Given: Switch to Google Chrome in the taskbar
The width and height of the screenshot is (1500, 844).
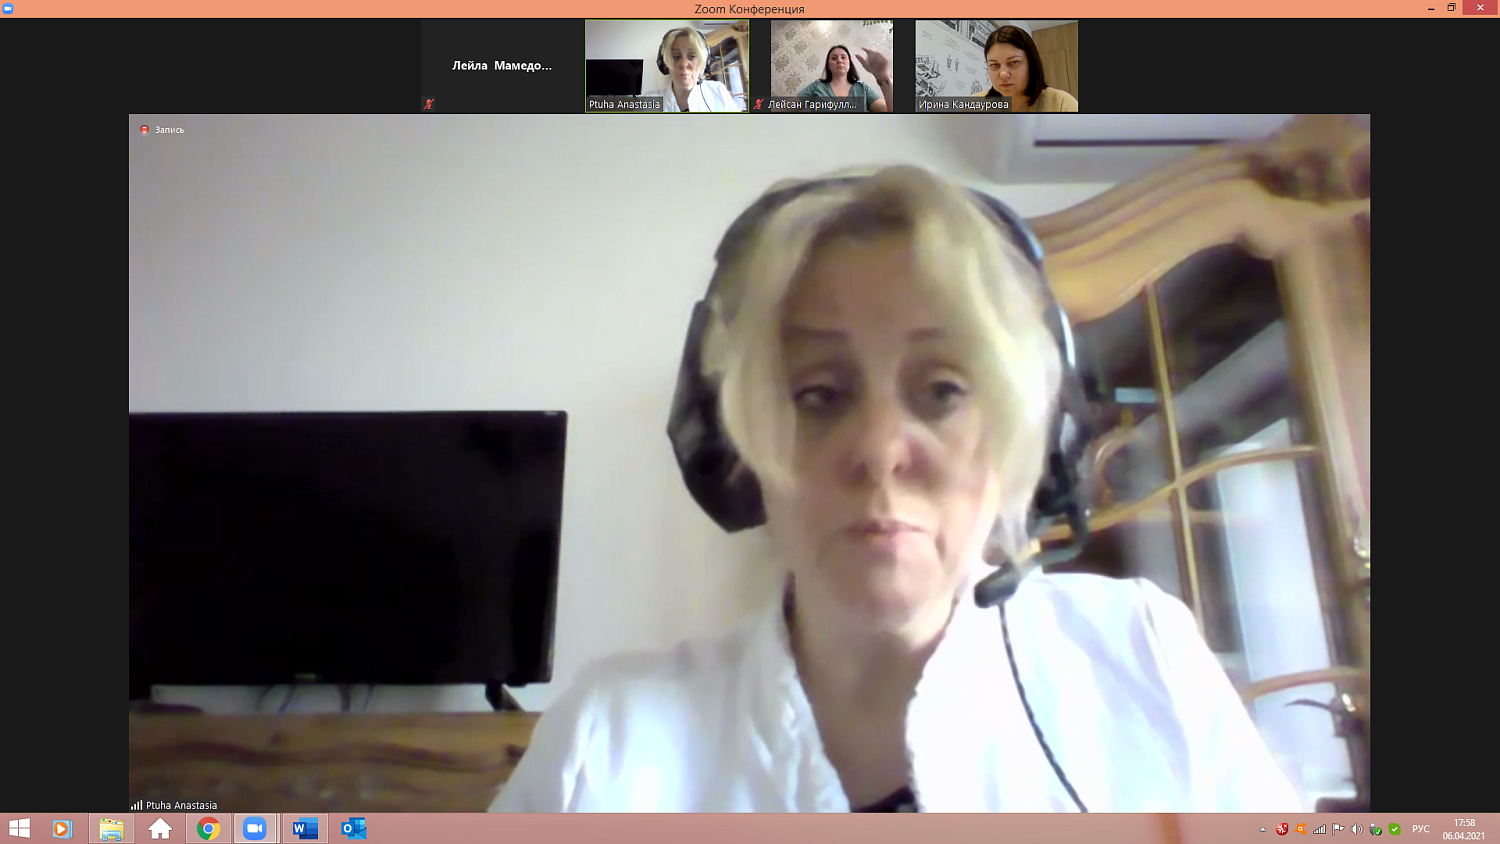Looking at the screenshot, I should coord(208,829).
